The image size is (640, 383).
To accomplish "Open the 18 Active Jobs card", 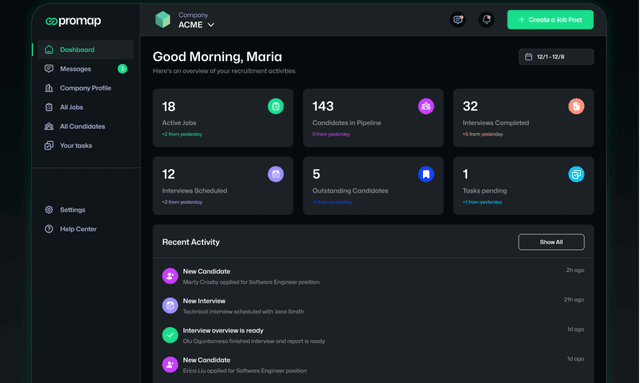I will click(x=223, y=118).
